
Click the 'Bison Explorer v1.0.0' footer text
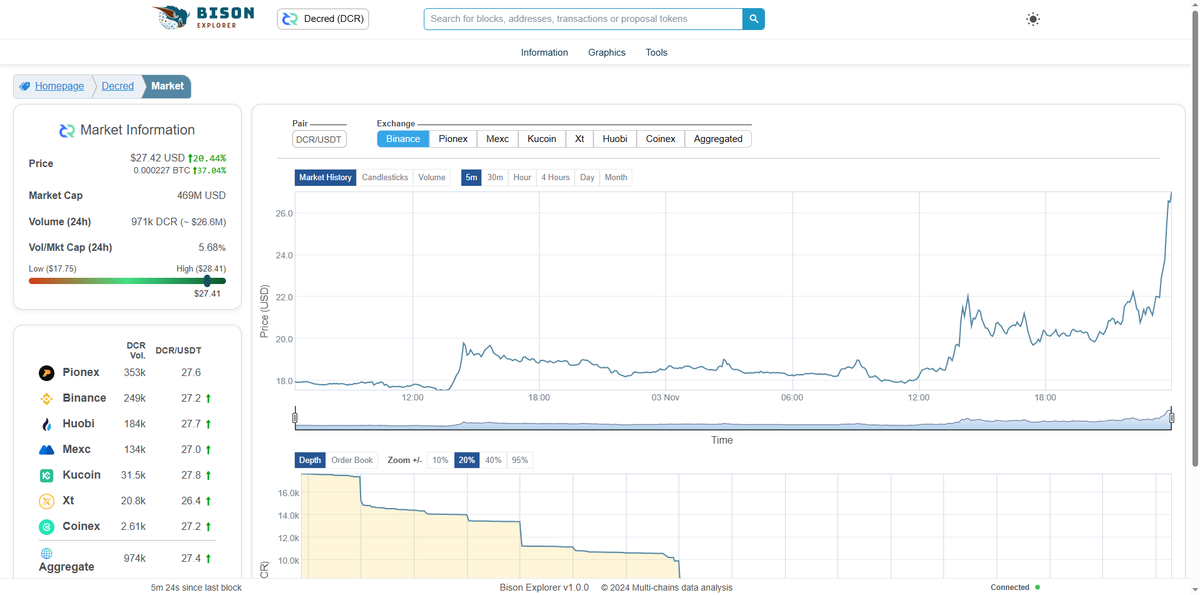coord(544,587)
